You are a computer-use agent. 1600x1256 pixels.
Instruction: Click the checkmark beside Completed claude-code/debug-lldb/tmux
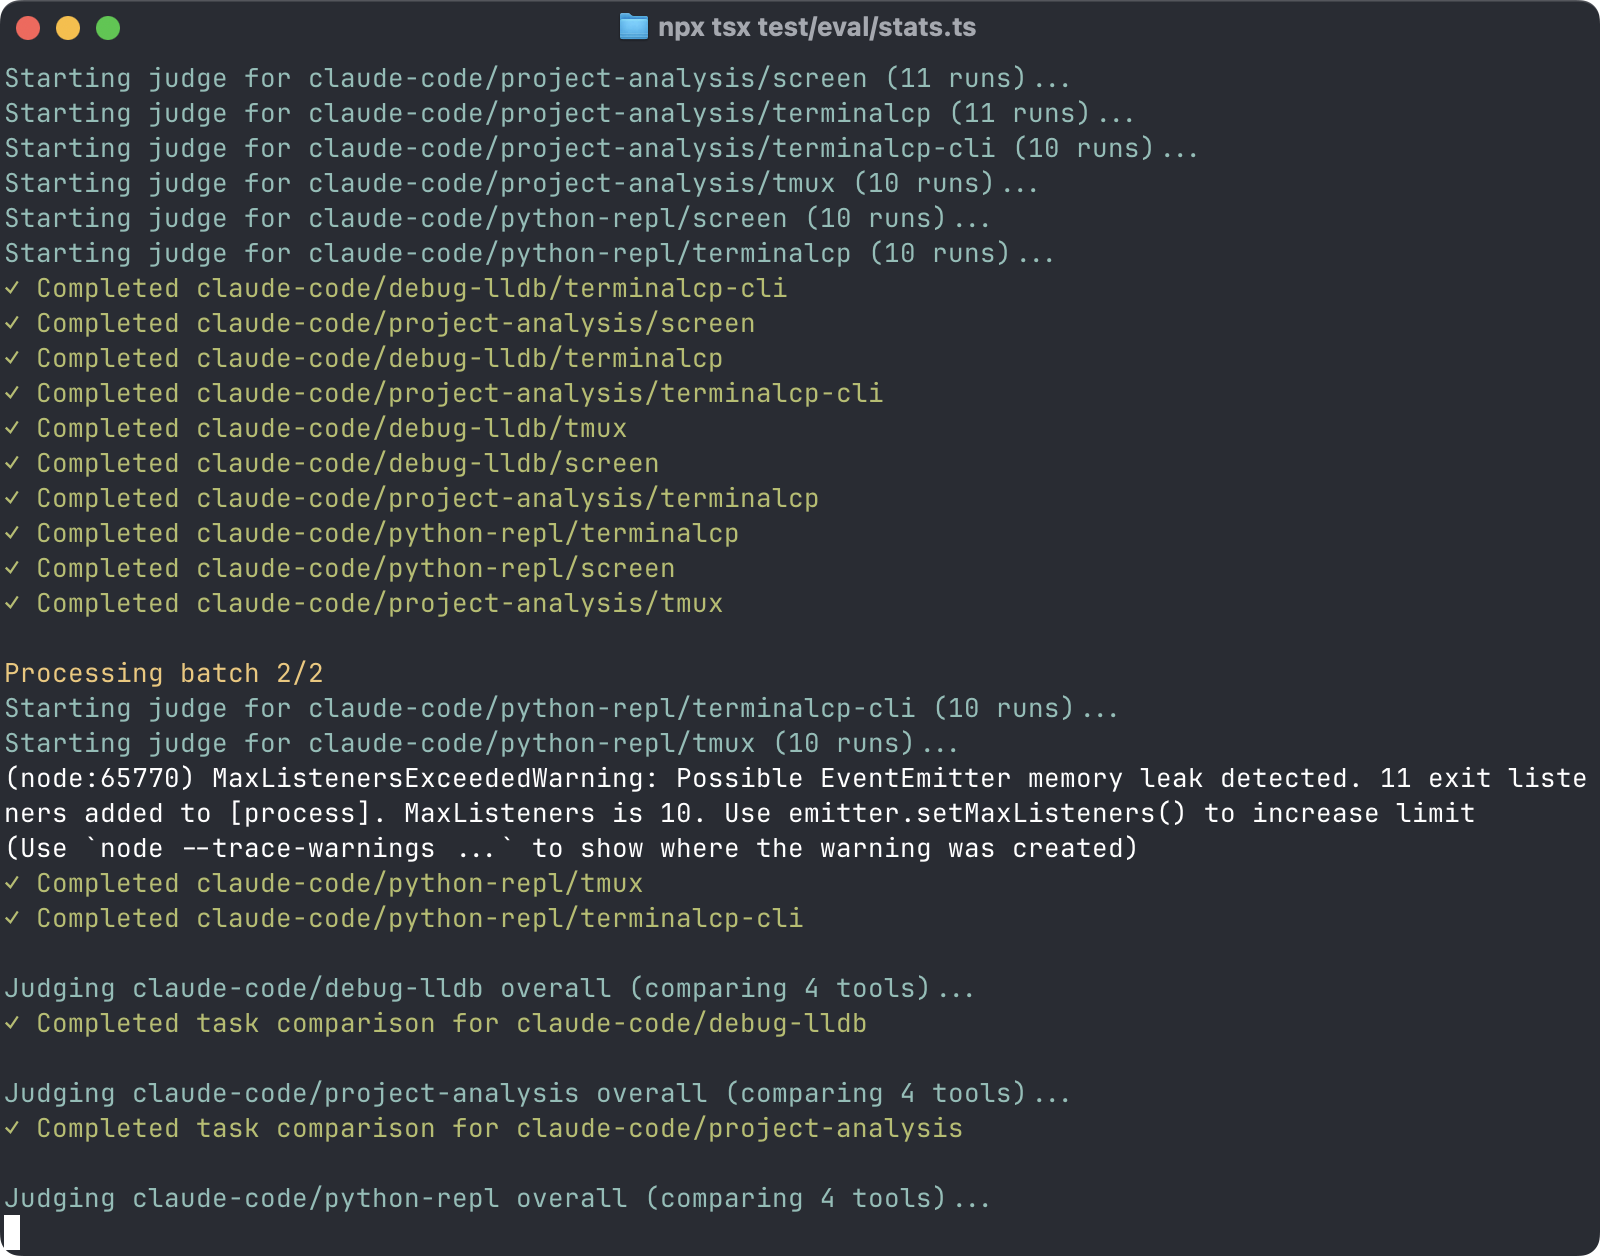[x=12, y=429]
